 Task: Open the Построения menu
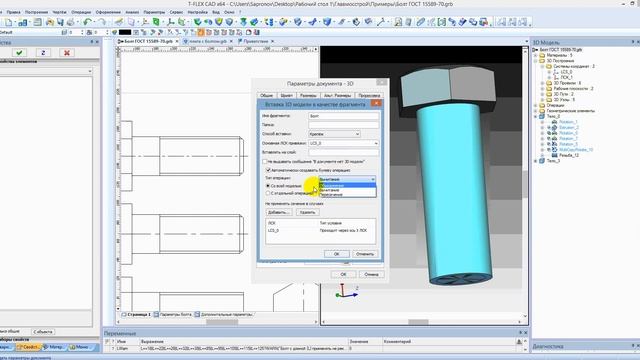click(x=36, y=12)
